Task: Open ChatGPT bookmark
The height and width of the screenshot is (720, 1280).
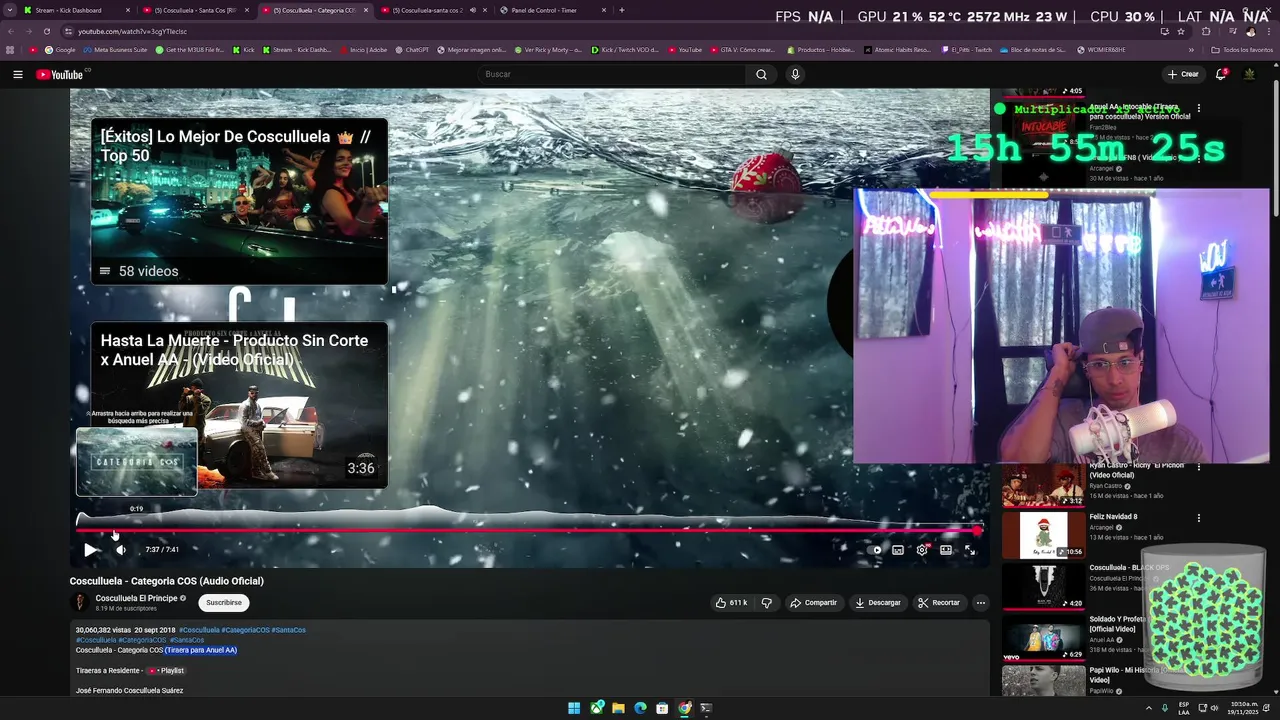Action: point(411,49)
